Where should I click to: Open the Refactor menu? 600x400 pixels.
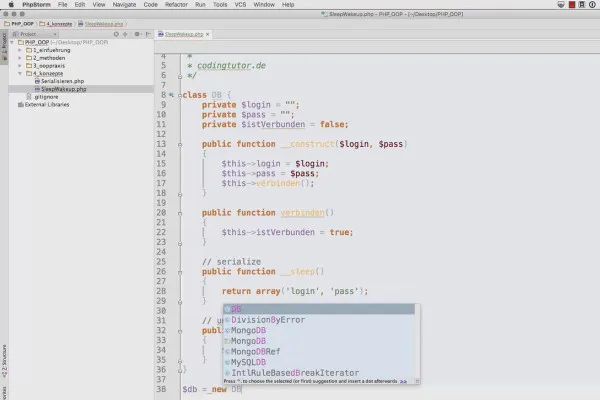(x=176, y=5)
